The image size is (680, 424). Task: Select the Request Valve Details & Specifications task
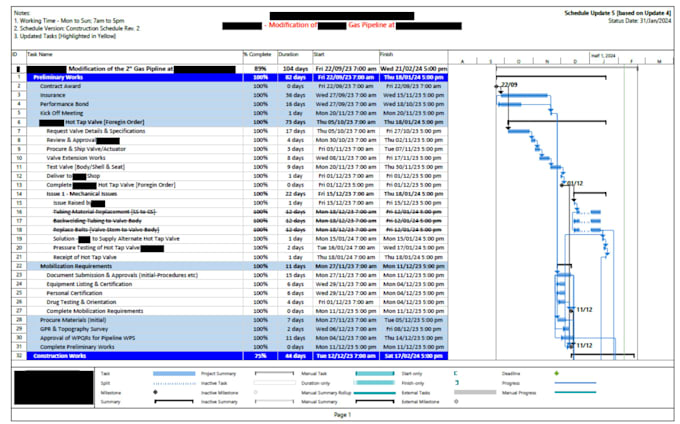(x=96, y=131)
